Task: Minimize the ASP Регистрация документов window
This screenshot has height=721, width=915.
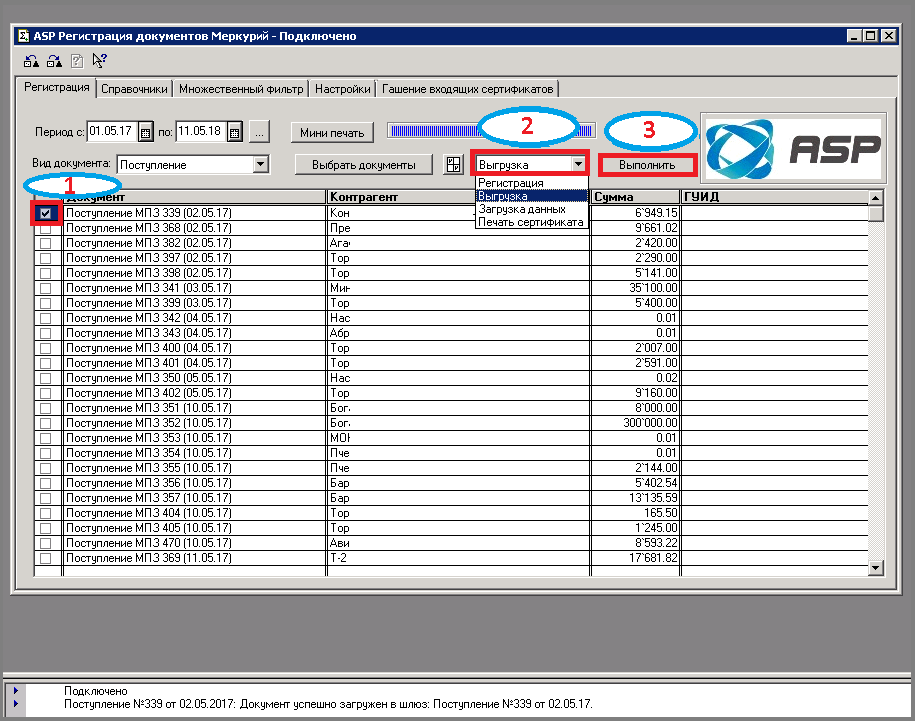Action: (x=854, y=36)
